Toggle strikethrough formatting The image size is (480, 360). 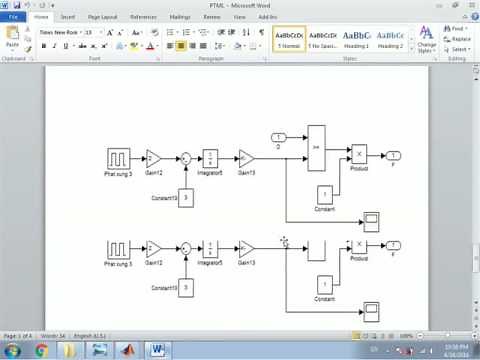tap(83, 46)
